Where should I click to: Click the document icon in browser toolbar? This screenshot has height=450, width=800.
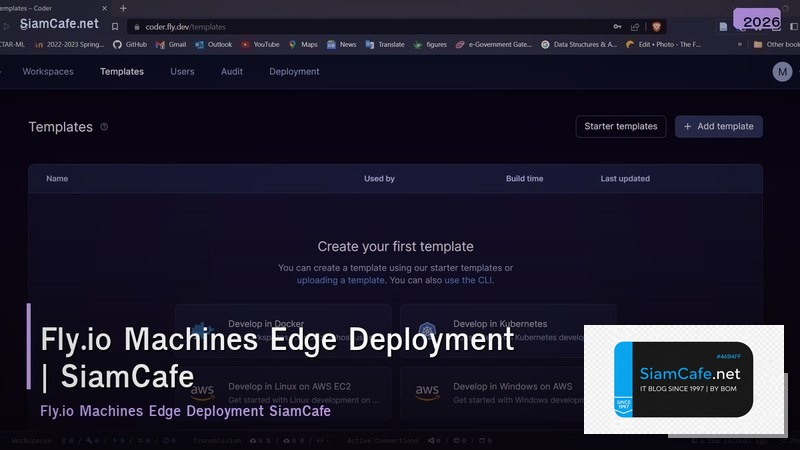[x=723, y=27]
